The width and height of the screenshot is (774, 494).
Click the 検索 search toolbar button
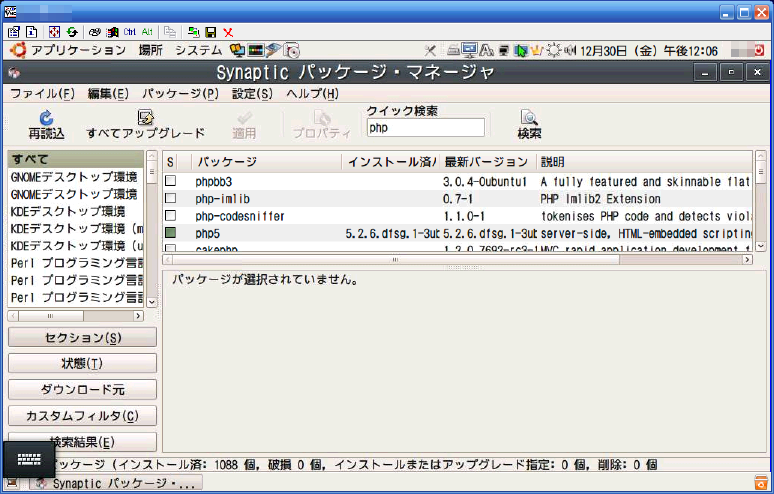529,125
